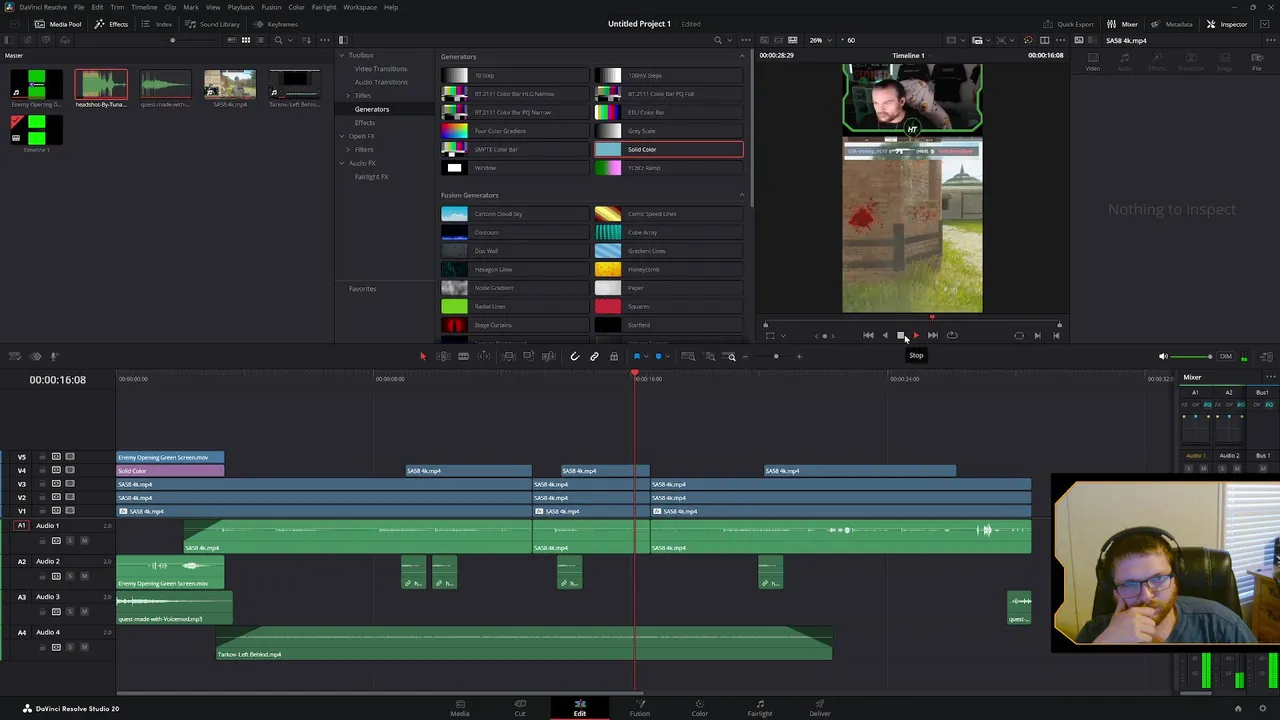Switch to the Cut page
This screenshot has width=1280, height=720.
click(x=520, y=708)
